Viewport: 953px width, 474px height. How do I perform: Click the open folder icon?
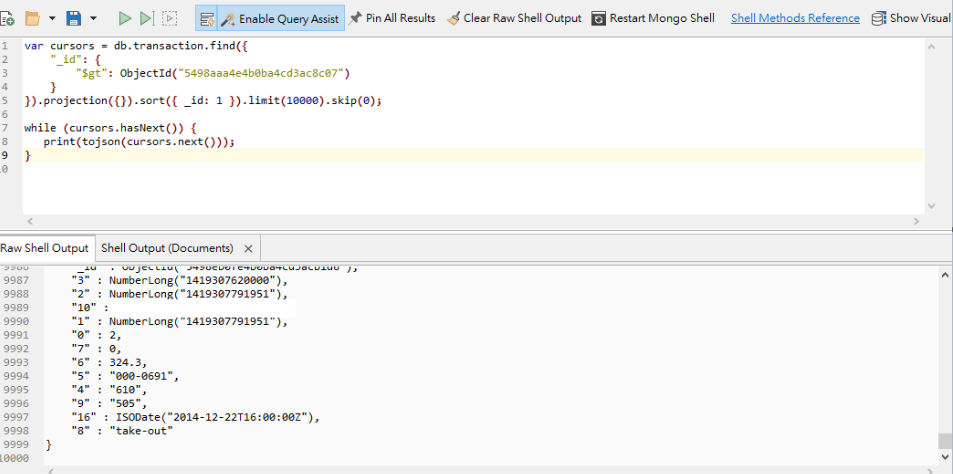(32, 18)
